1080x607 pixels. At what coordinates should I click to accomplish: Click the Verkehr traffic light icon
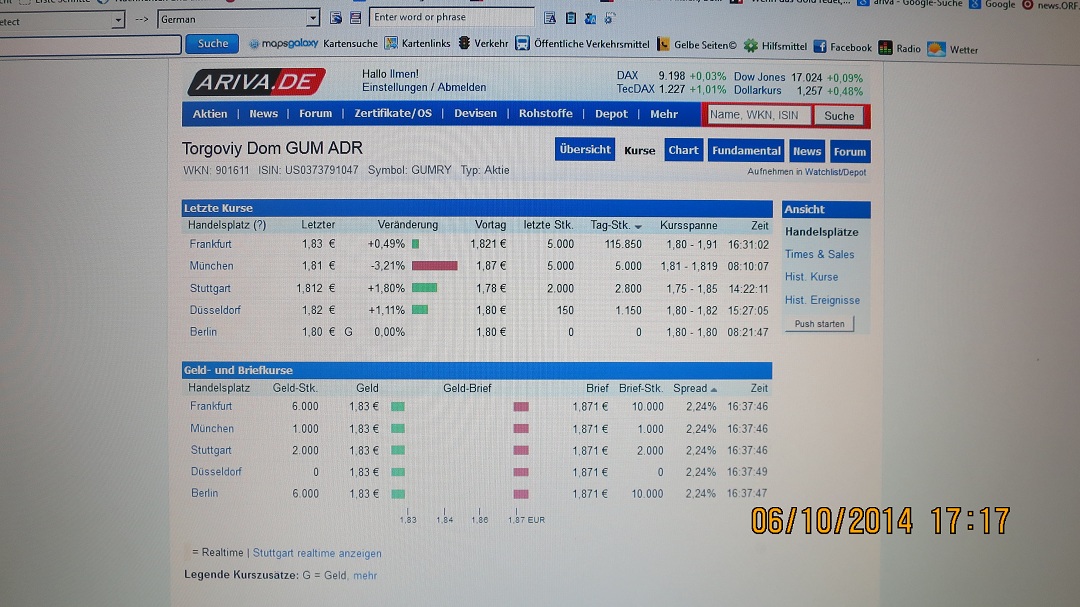(x=464, y=43)
